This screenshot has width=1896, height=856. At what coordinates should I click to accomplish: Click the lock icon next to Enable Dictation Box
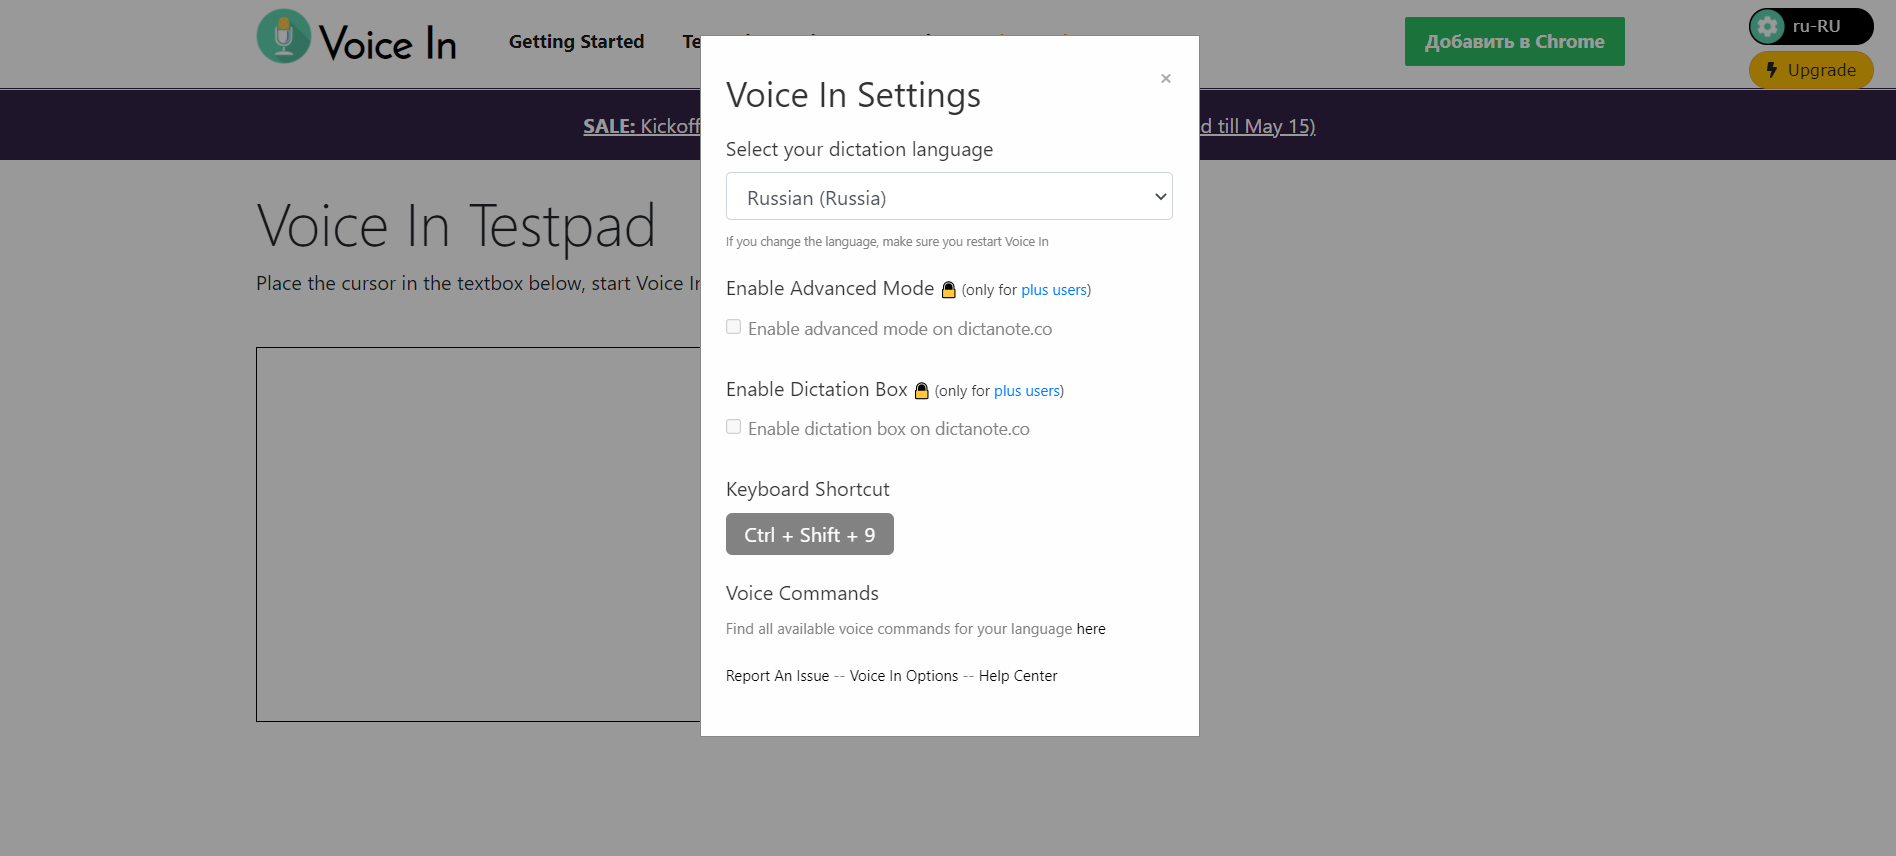pos(921,391)
